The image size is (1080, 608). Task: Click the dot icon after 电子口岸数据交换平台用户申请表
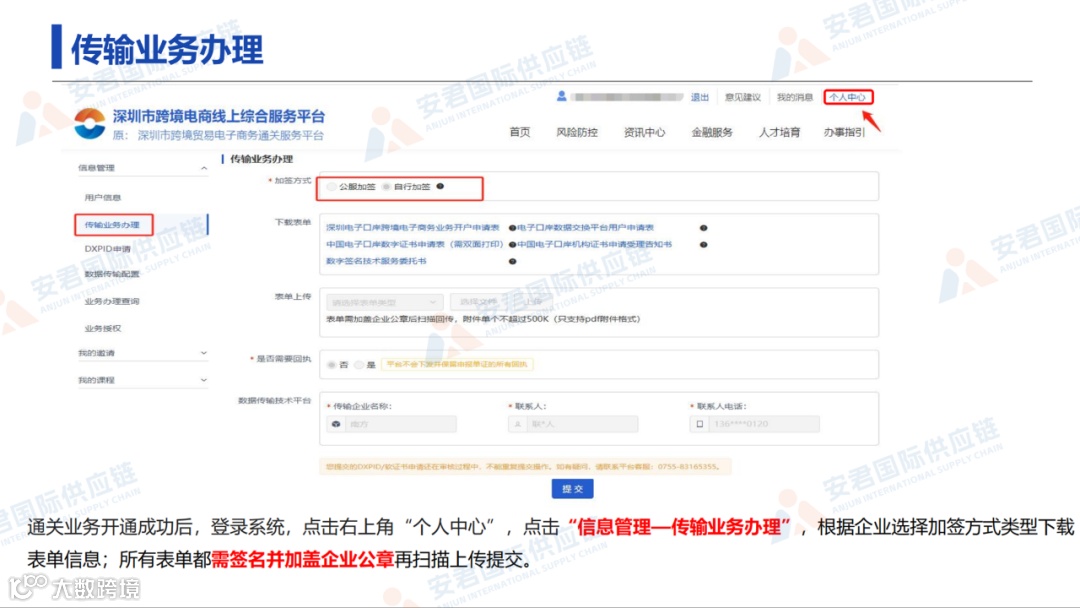point(703,228)
